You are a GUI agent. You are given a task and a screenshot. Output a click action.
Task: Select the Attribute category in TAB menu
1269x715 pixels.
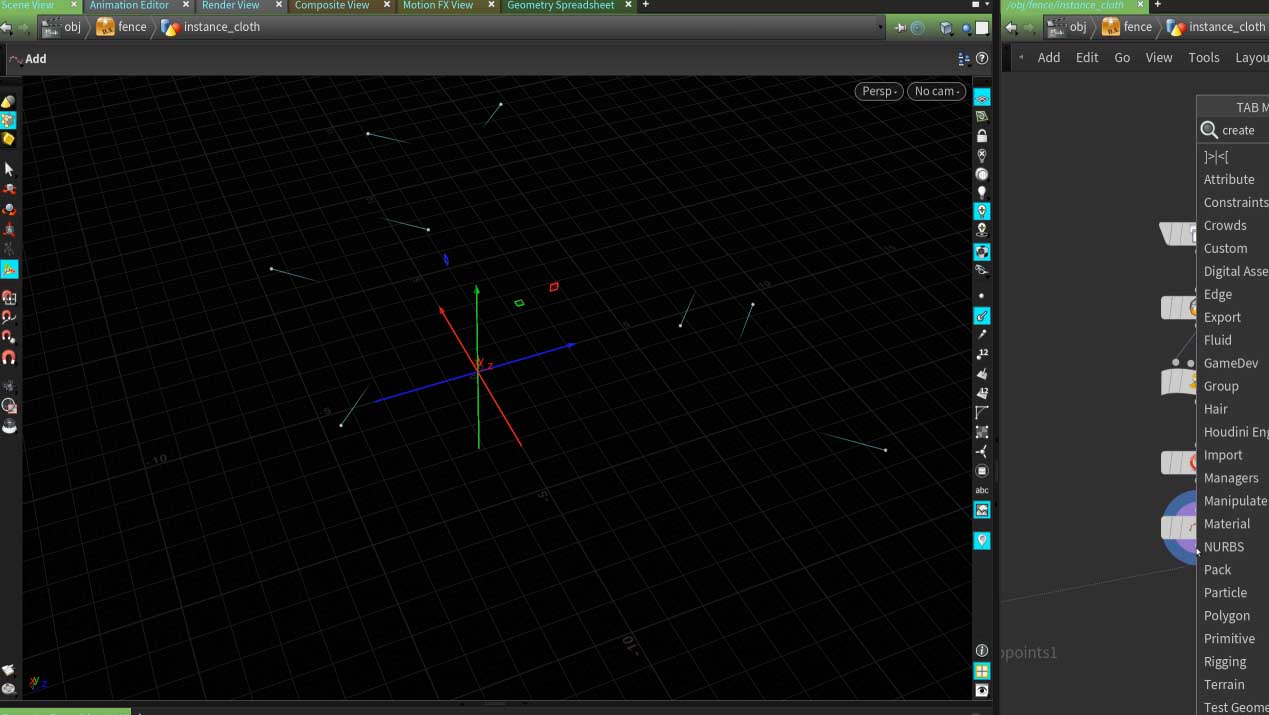pyautogui.click(x=1229, y=180)
